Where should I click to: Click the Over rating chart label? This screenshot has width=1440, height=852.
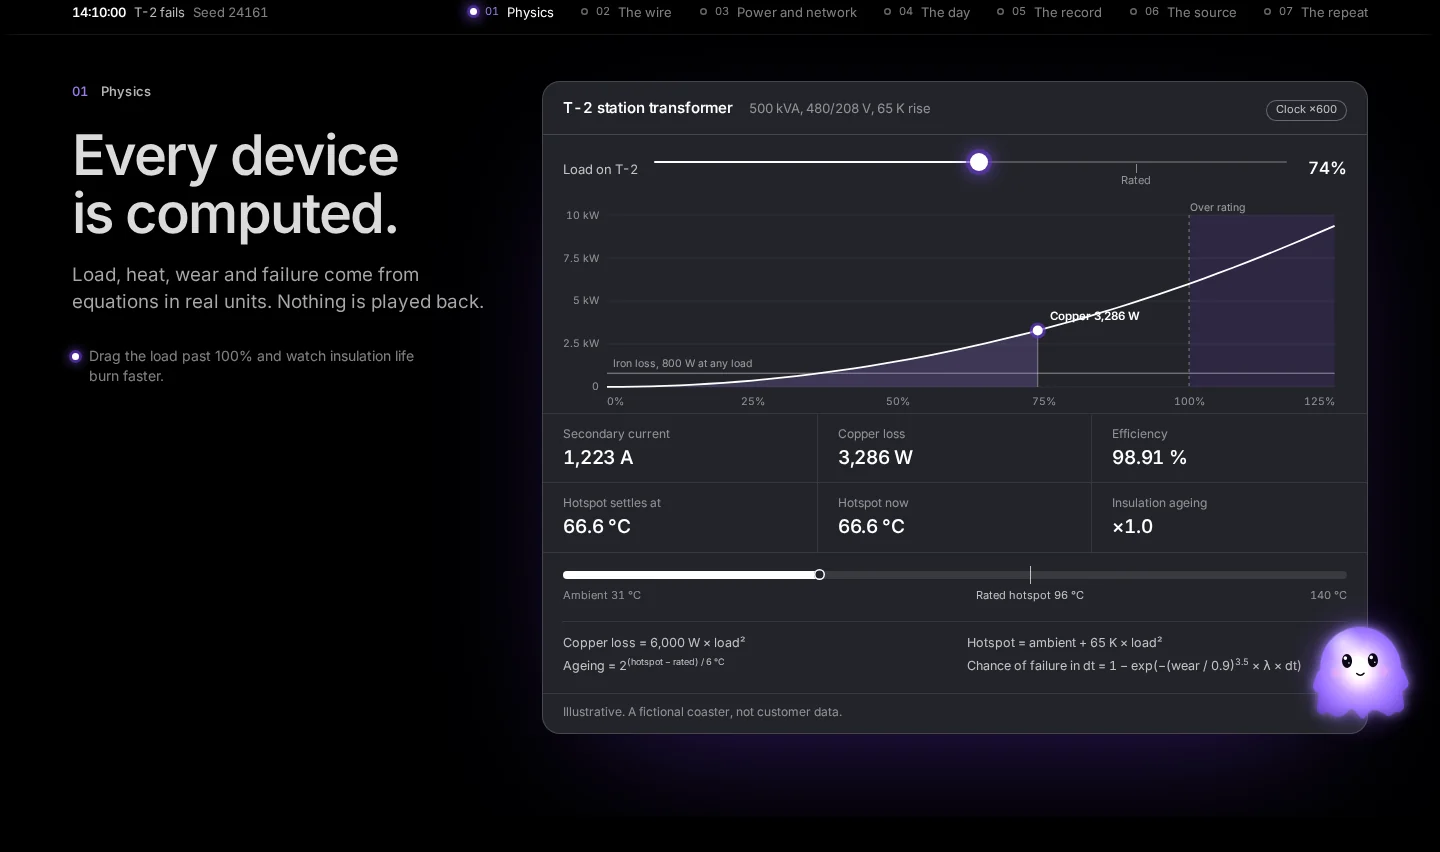tap(1217, 207)
